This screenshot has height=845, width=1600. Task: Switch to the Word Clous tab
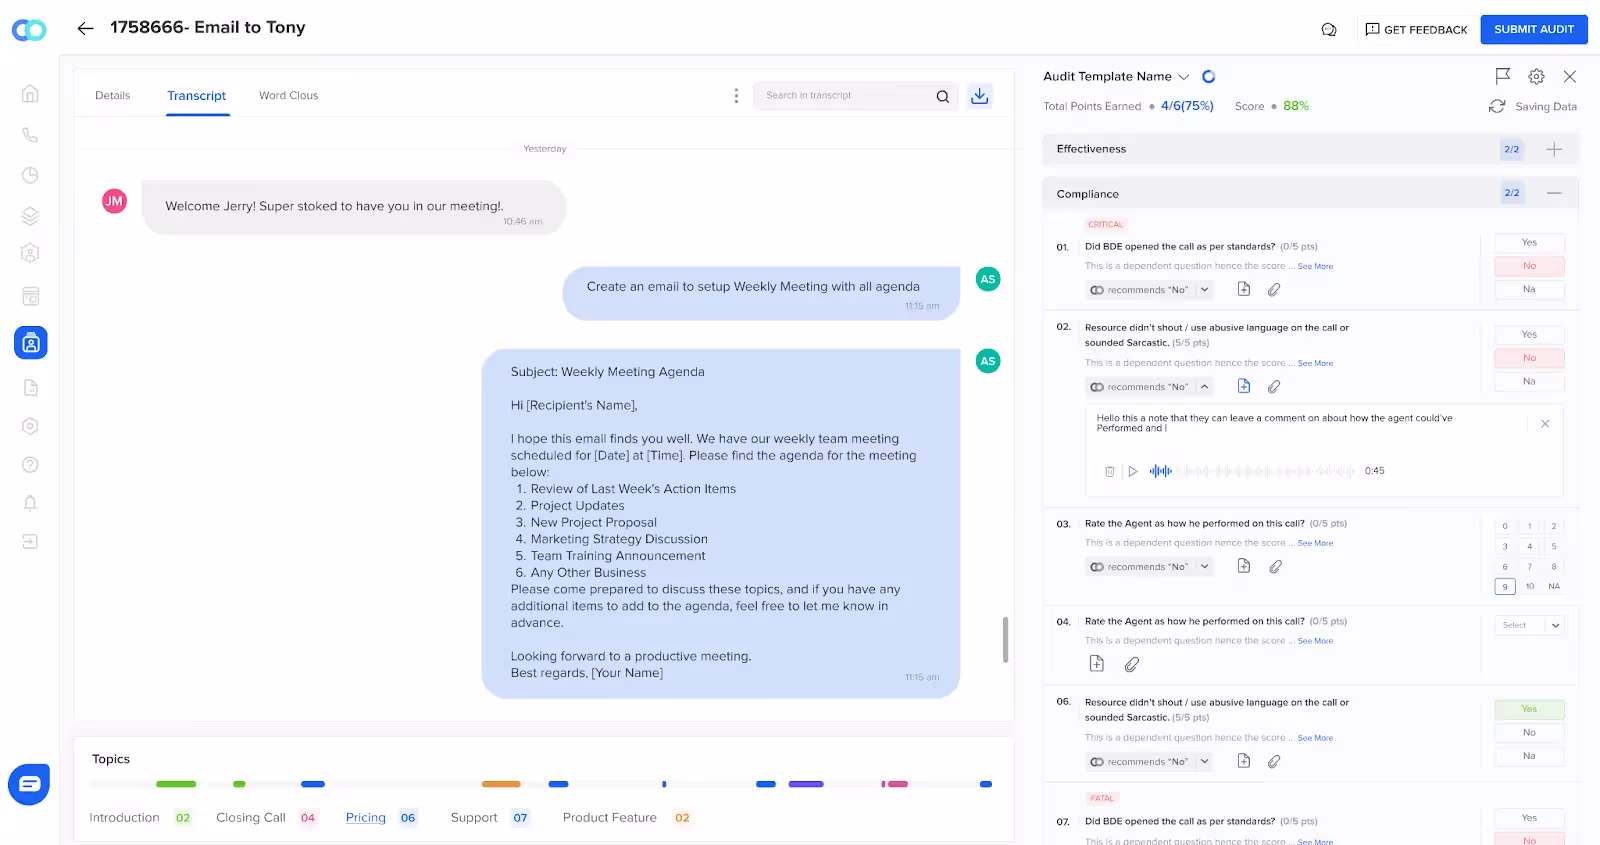[x=288, y=96]
